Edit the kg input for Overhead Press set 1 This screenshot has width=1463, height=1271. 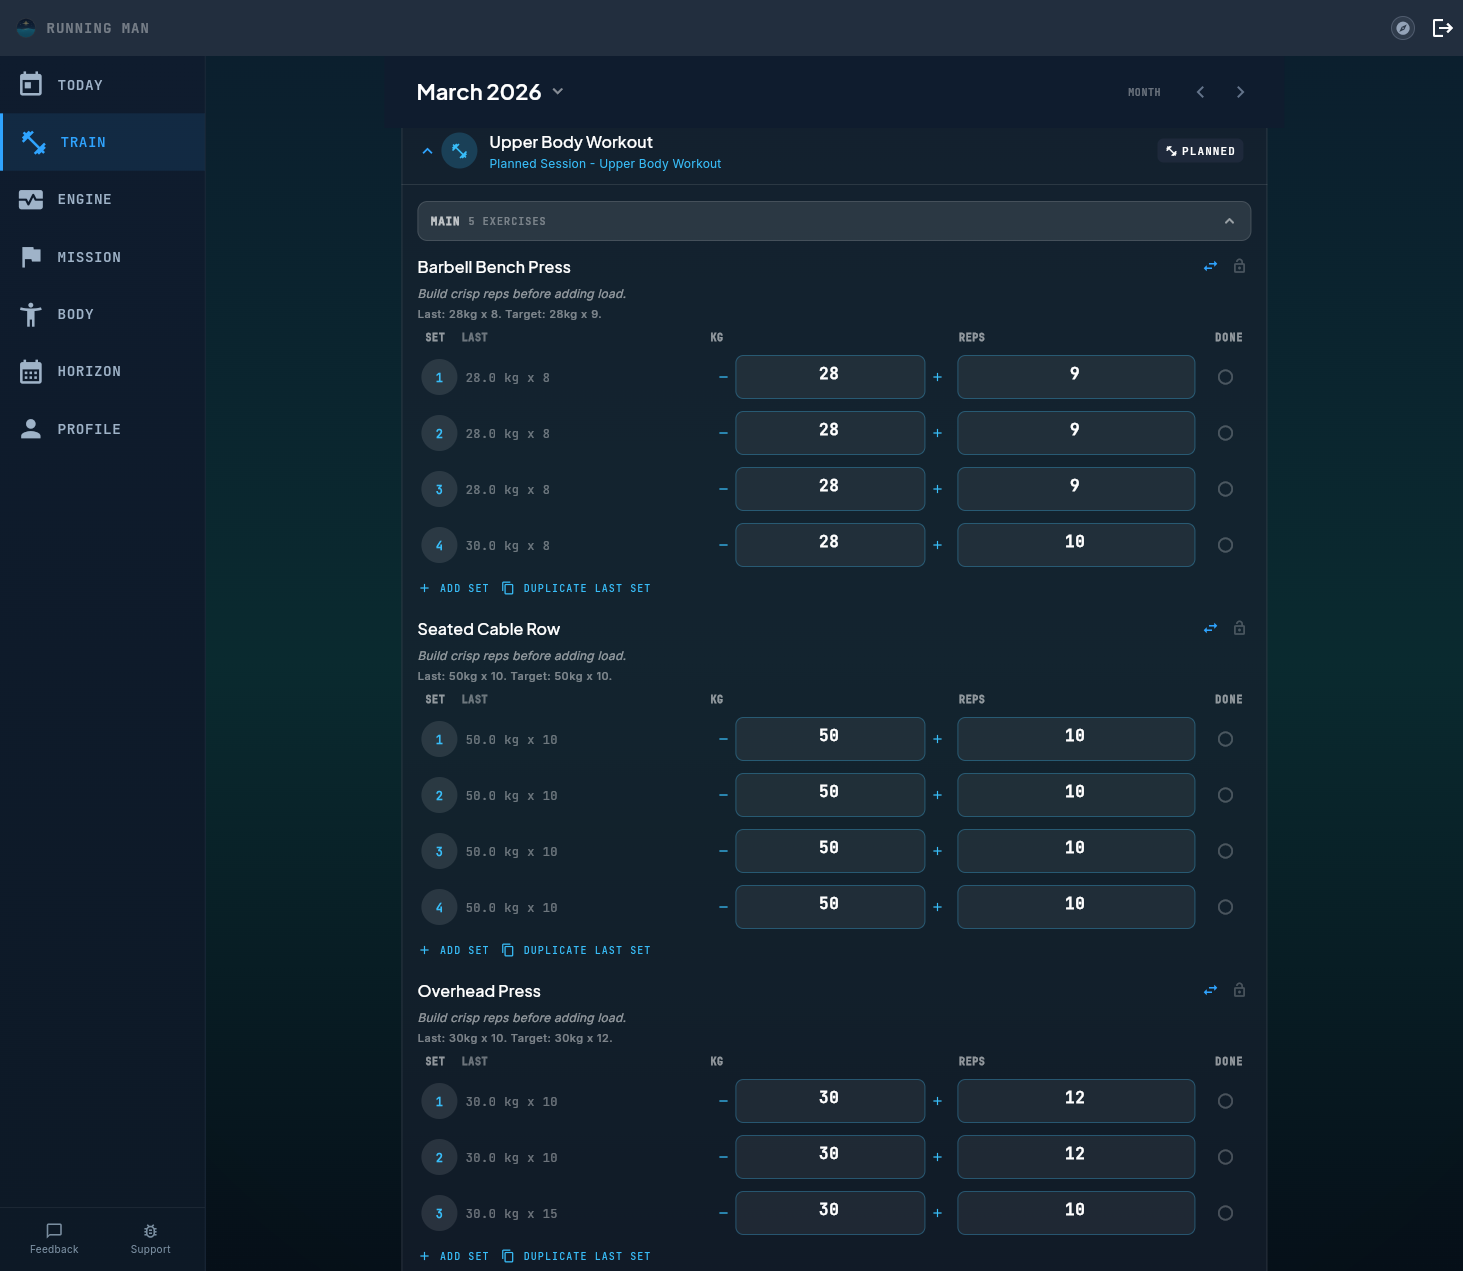[830, 1100]
